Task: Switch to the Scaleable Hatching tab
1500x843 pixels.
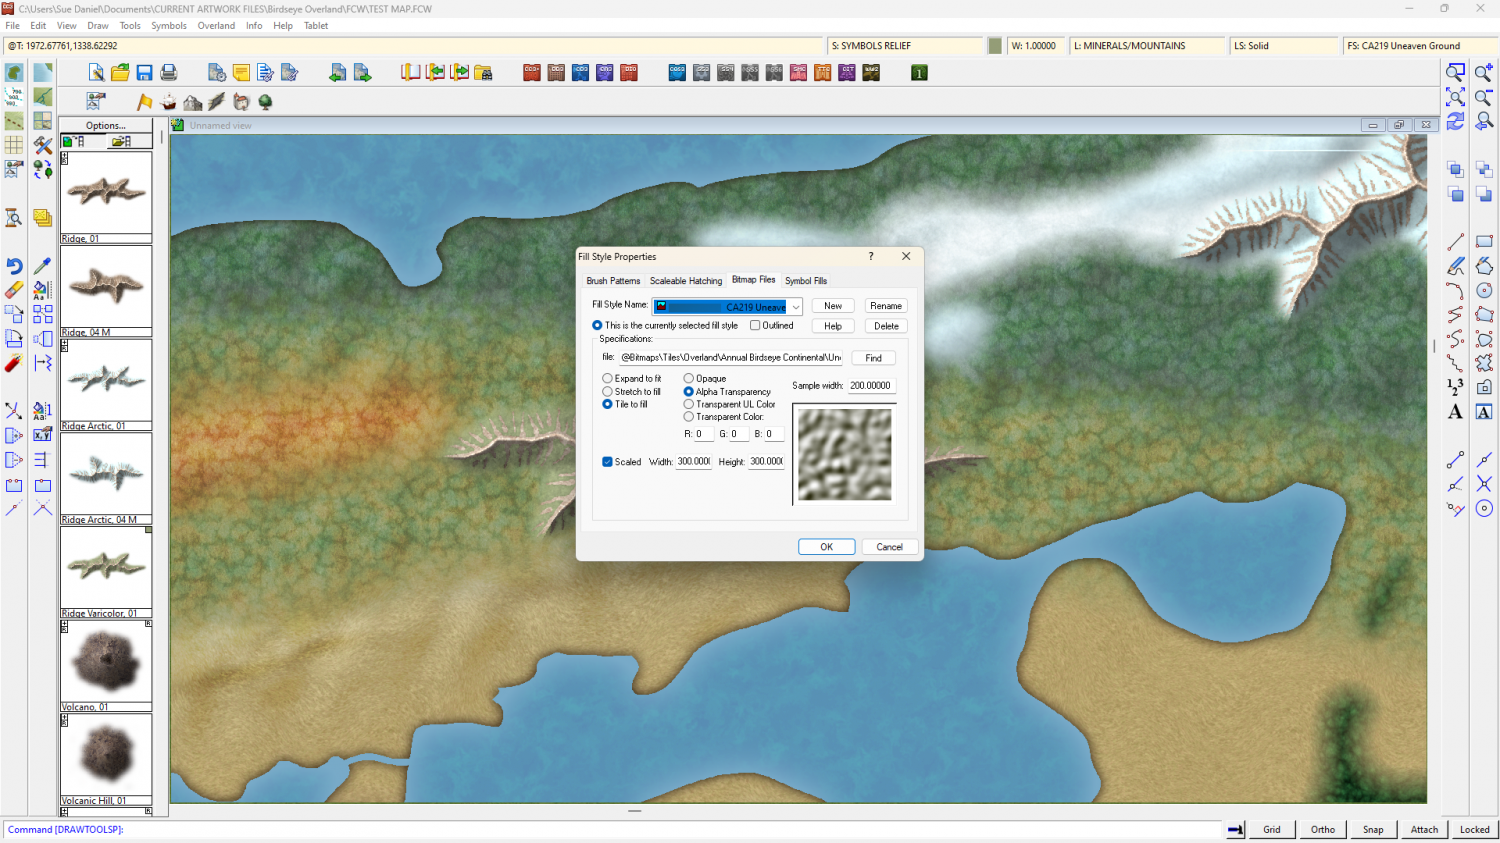Action: [686, 281]
